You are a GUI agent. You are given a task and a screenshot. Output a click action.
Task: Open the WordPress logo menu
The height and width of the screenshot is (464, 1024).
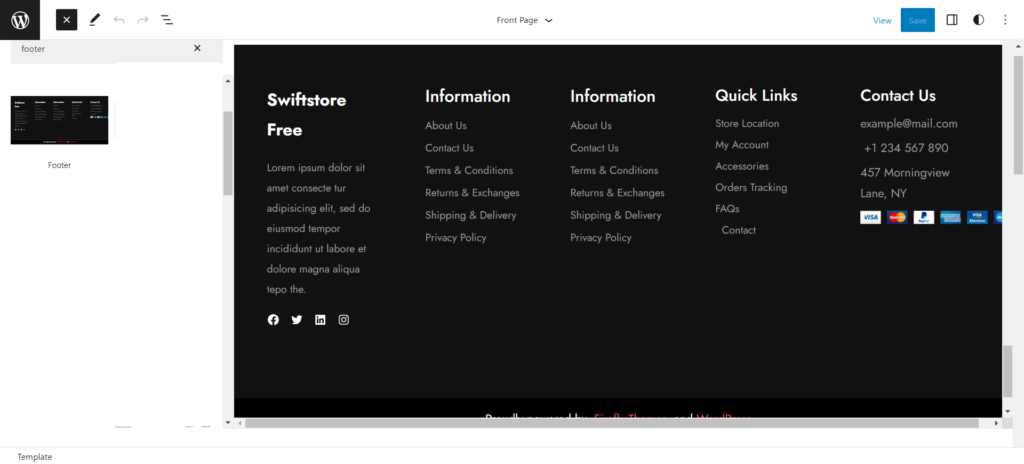click(20, 20)
